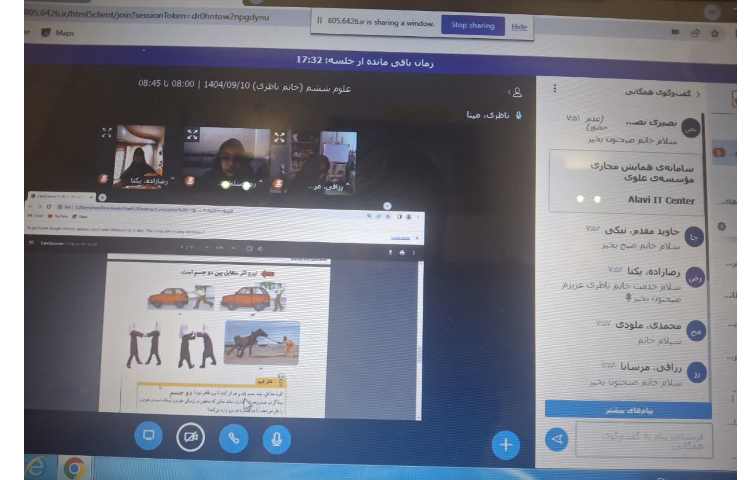Click the blue new messages bar in chat

coord(629,410)
